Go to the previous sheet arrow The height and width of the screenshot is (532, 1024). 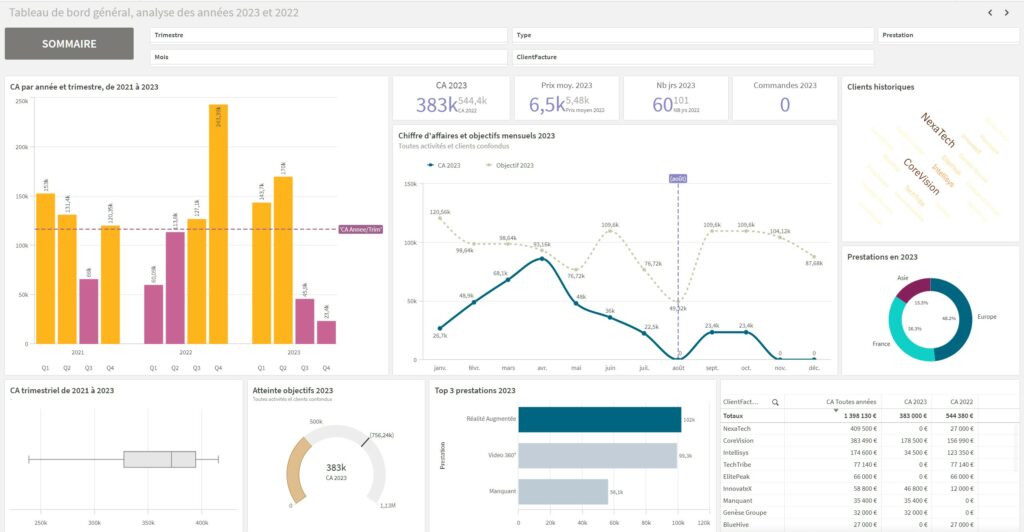tap(990, 12)
